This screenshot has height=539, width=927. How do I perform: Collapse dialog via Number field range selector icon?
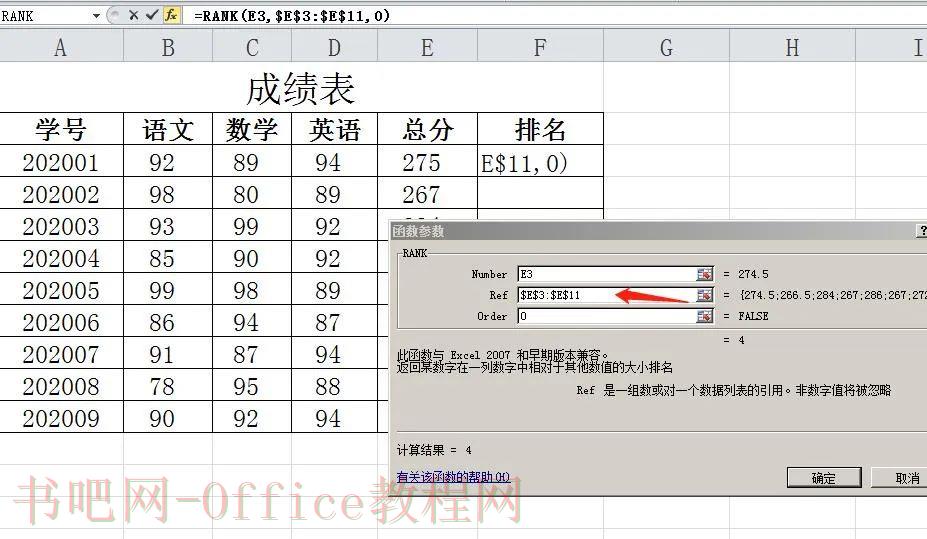coord(704,274)
